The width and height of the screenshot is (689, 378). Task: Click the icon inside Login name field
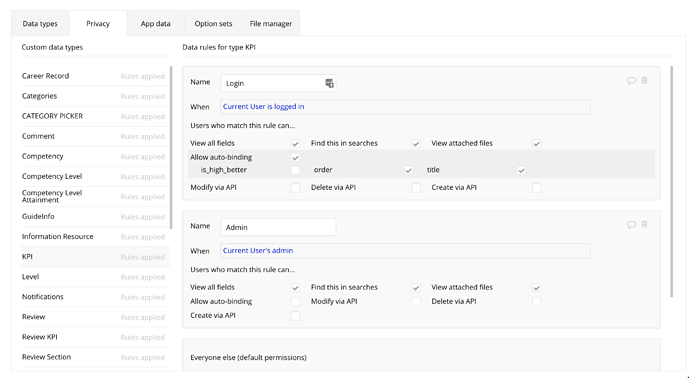tap(329, 84)
